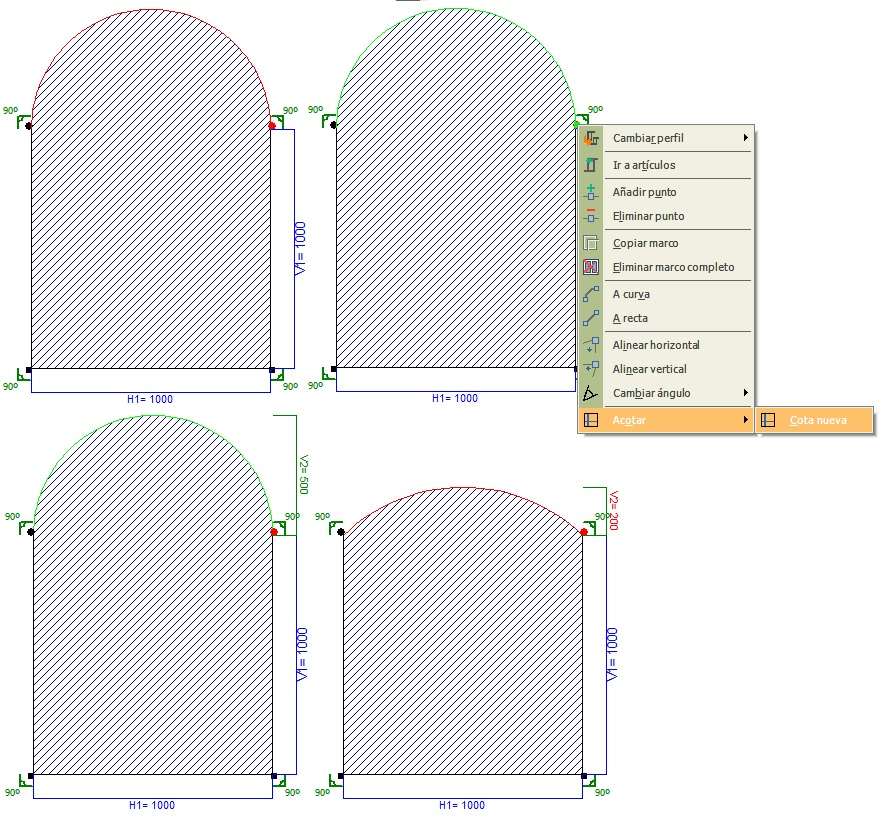Click V1= 1000 on the V2= 200 frame
882x830 pixels.
[613, 655]
